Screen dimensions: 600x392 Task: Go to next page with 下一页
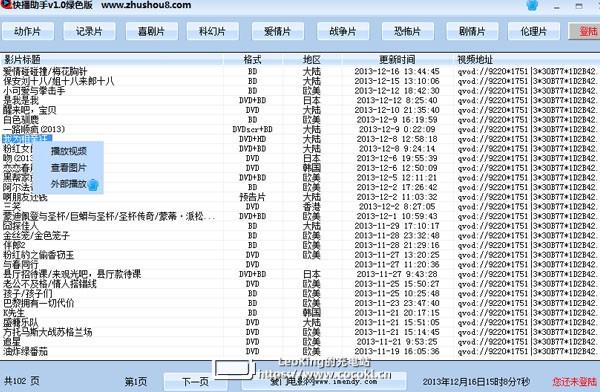pyautogui.click(x=195, y=382)
